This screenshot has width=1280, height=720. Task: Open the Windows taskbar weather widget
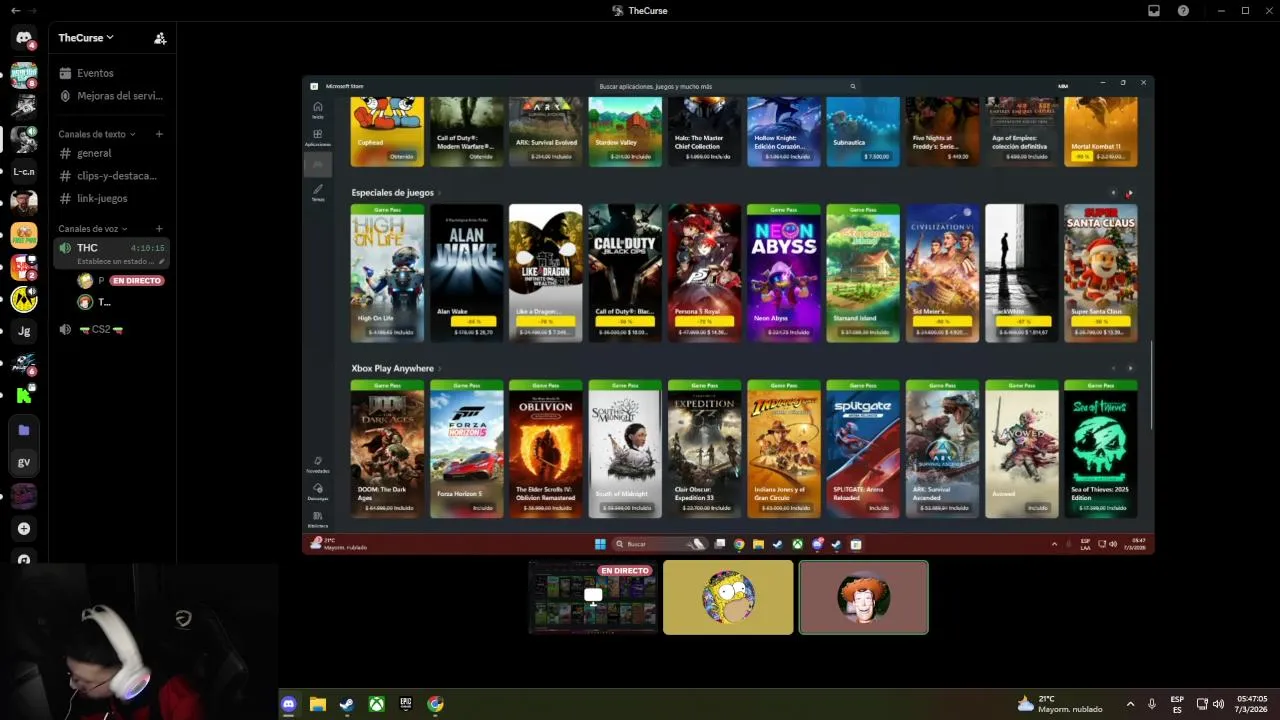click(1059, 704)
